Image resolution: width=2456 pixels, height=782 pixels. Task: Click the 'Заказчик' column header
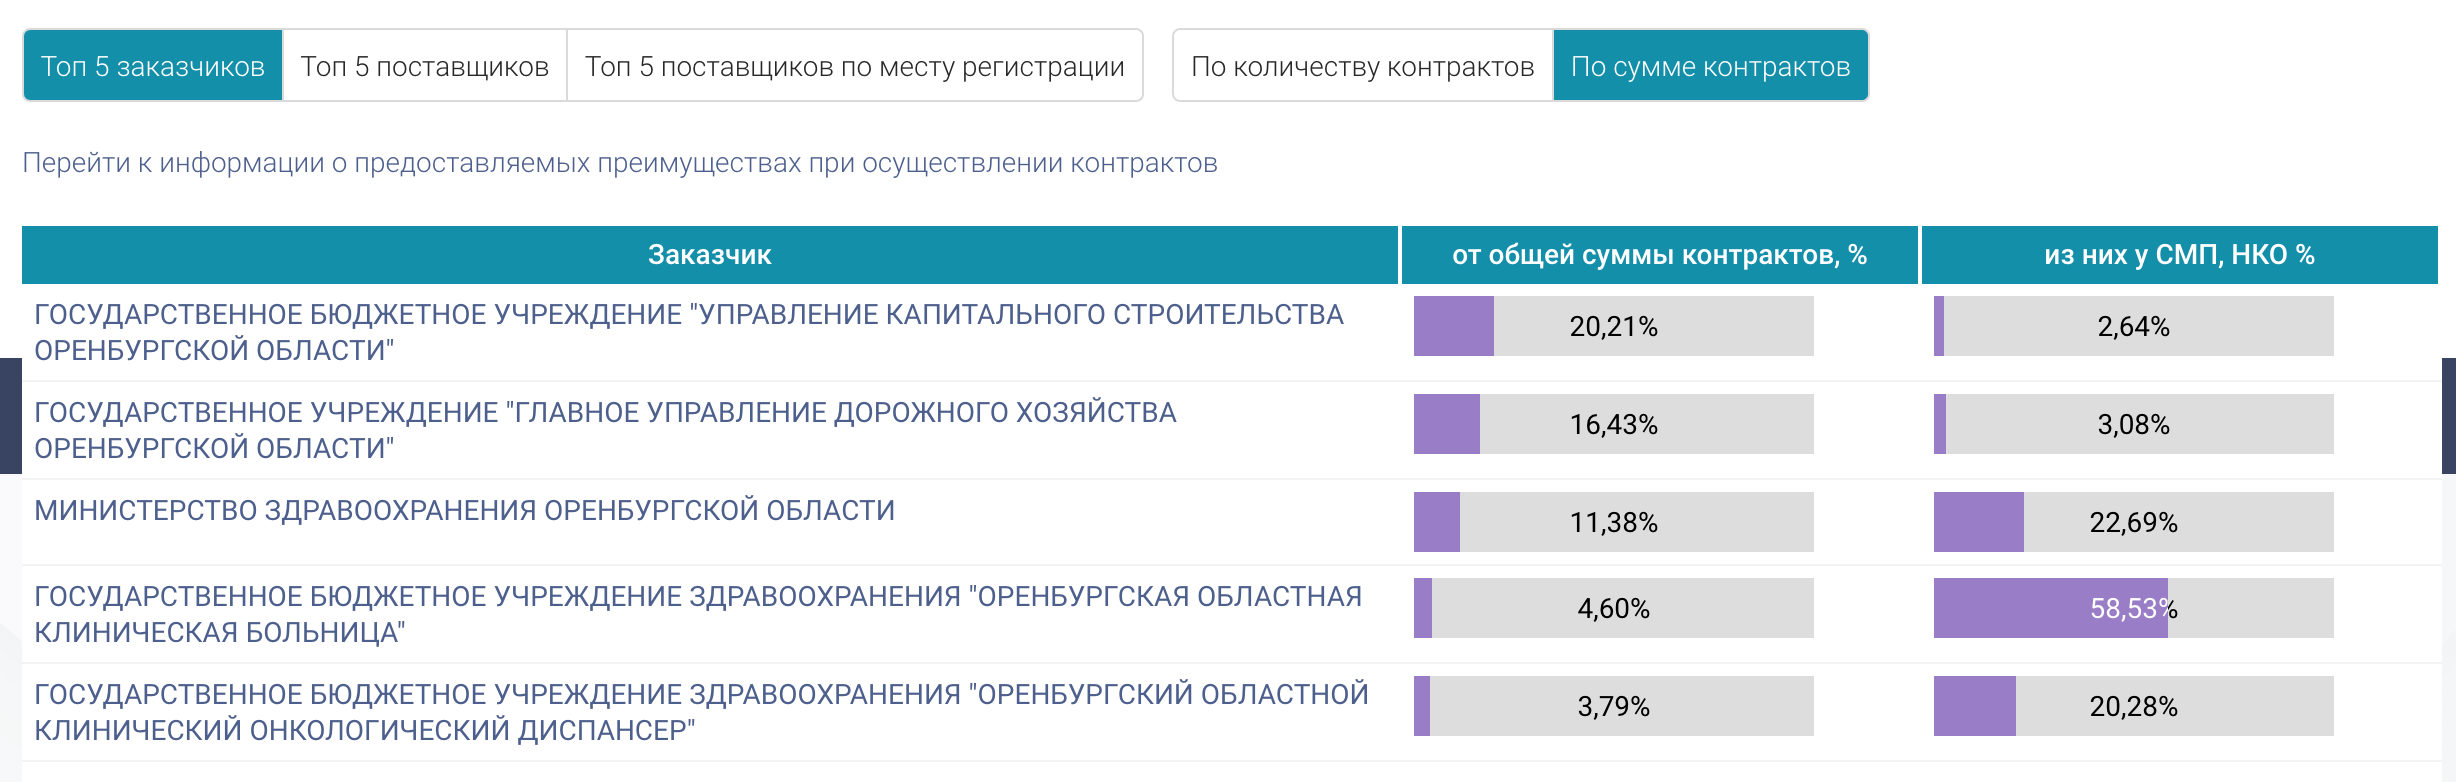709,255
